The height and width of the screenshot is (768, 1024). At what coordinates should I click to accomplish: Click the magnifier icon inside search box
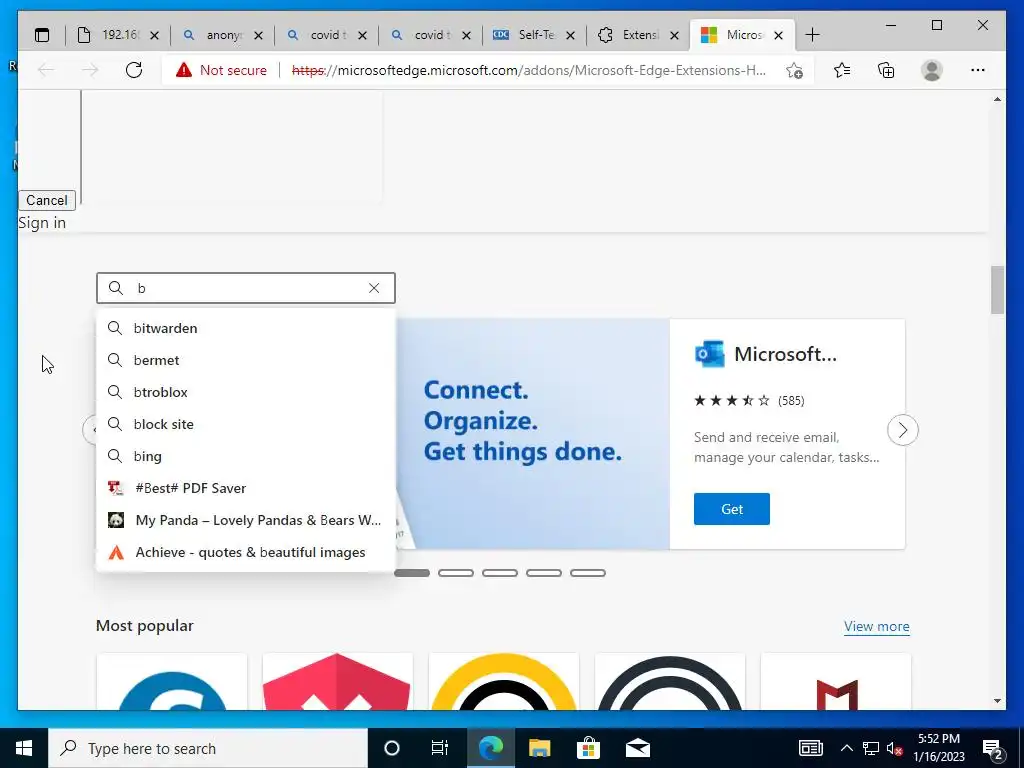point(116,288)
